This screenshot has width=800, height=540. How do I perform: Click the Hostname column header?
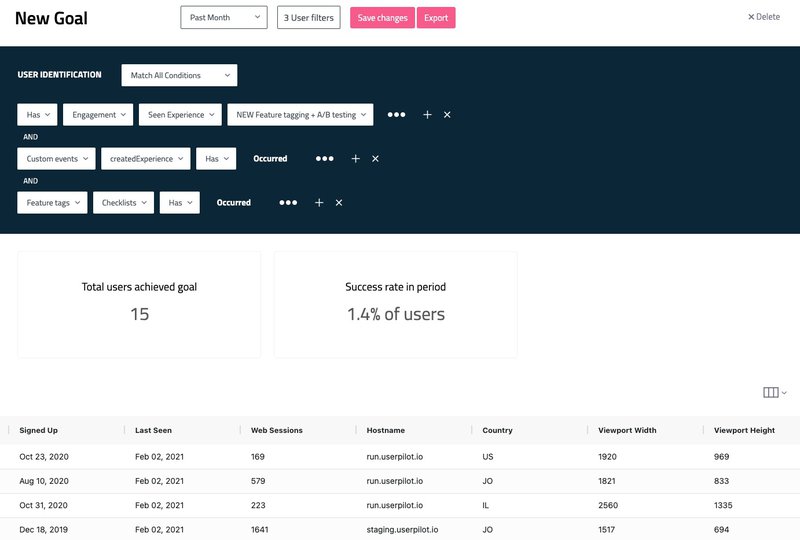pos(386,430)
